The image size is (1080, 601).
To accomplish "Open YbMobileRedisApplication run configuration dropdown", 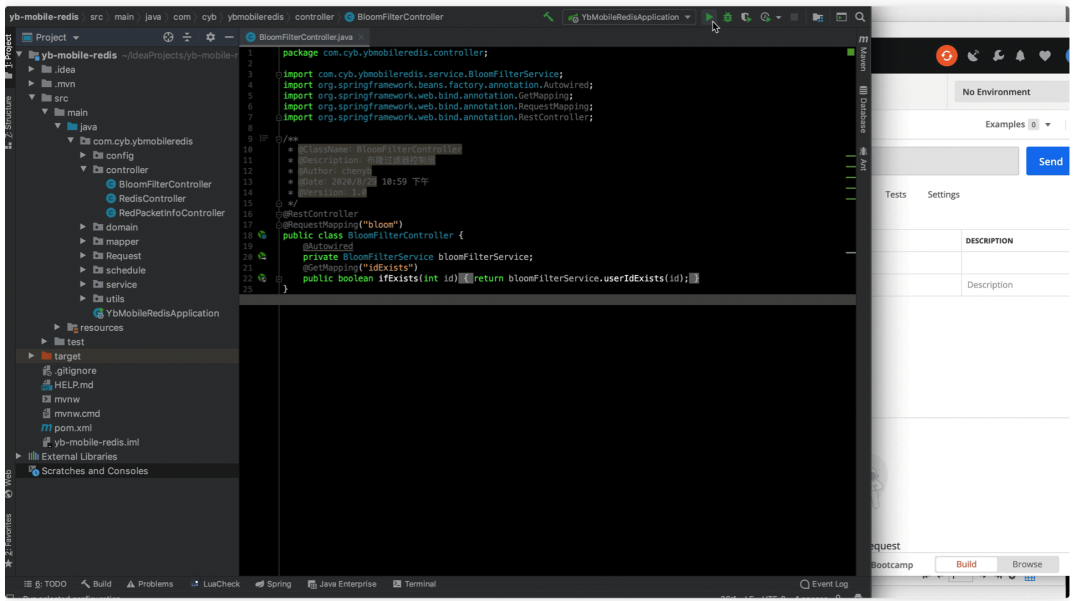I will click(x=629, y=17).
